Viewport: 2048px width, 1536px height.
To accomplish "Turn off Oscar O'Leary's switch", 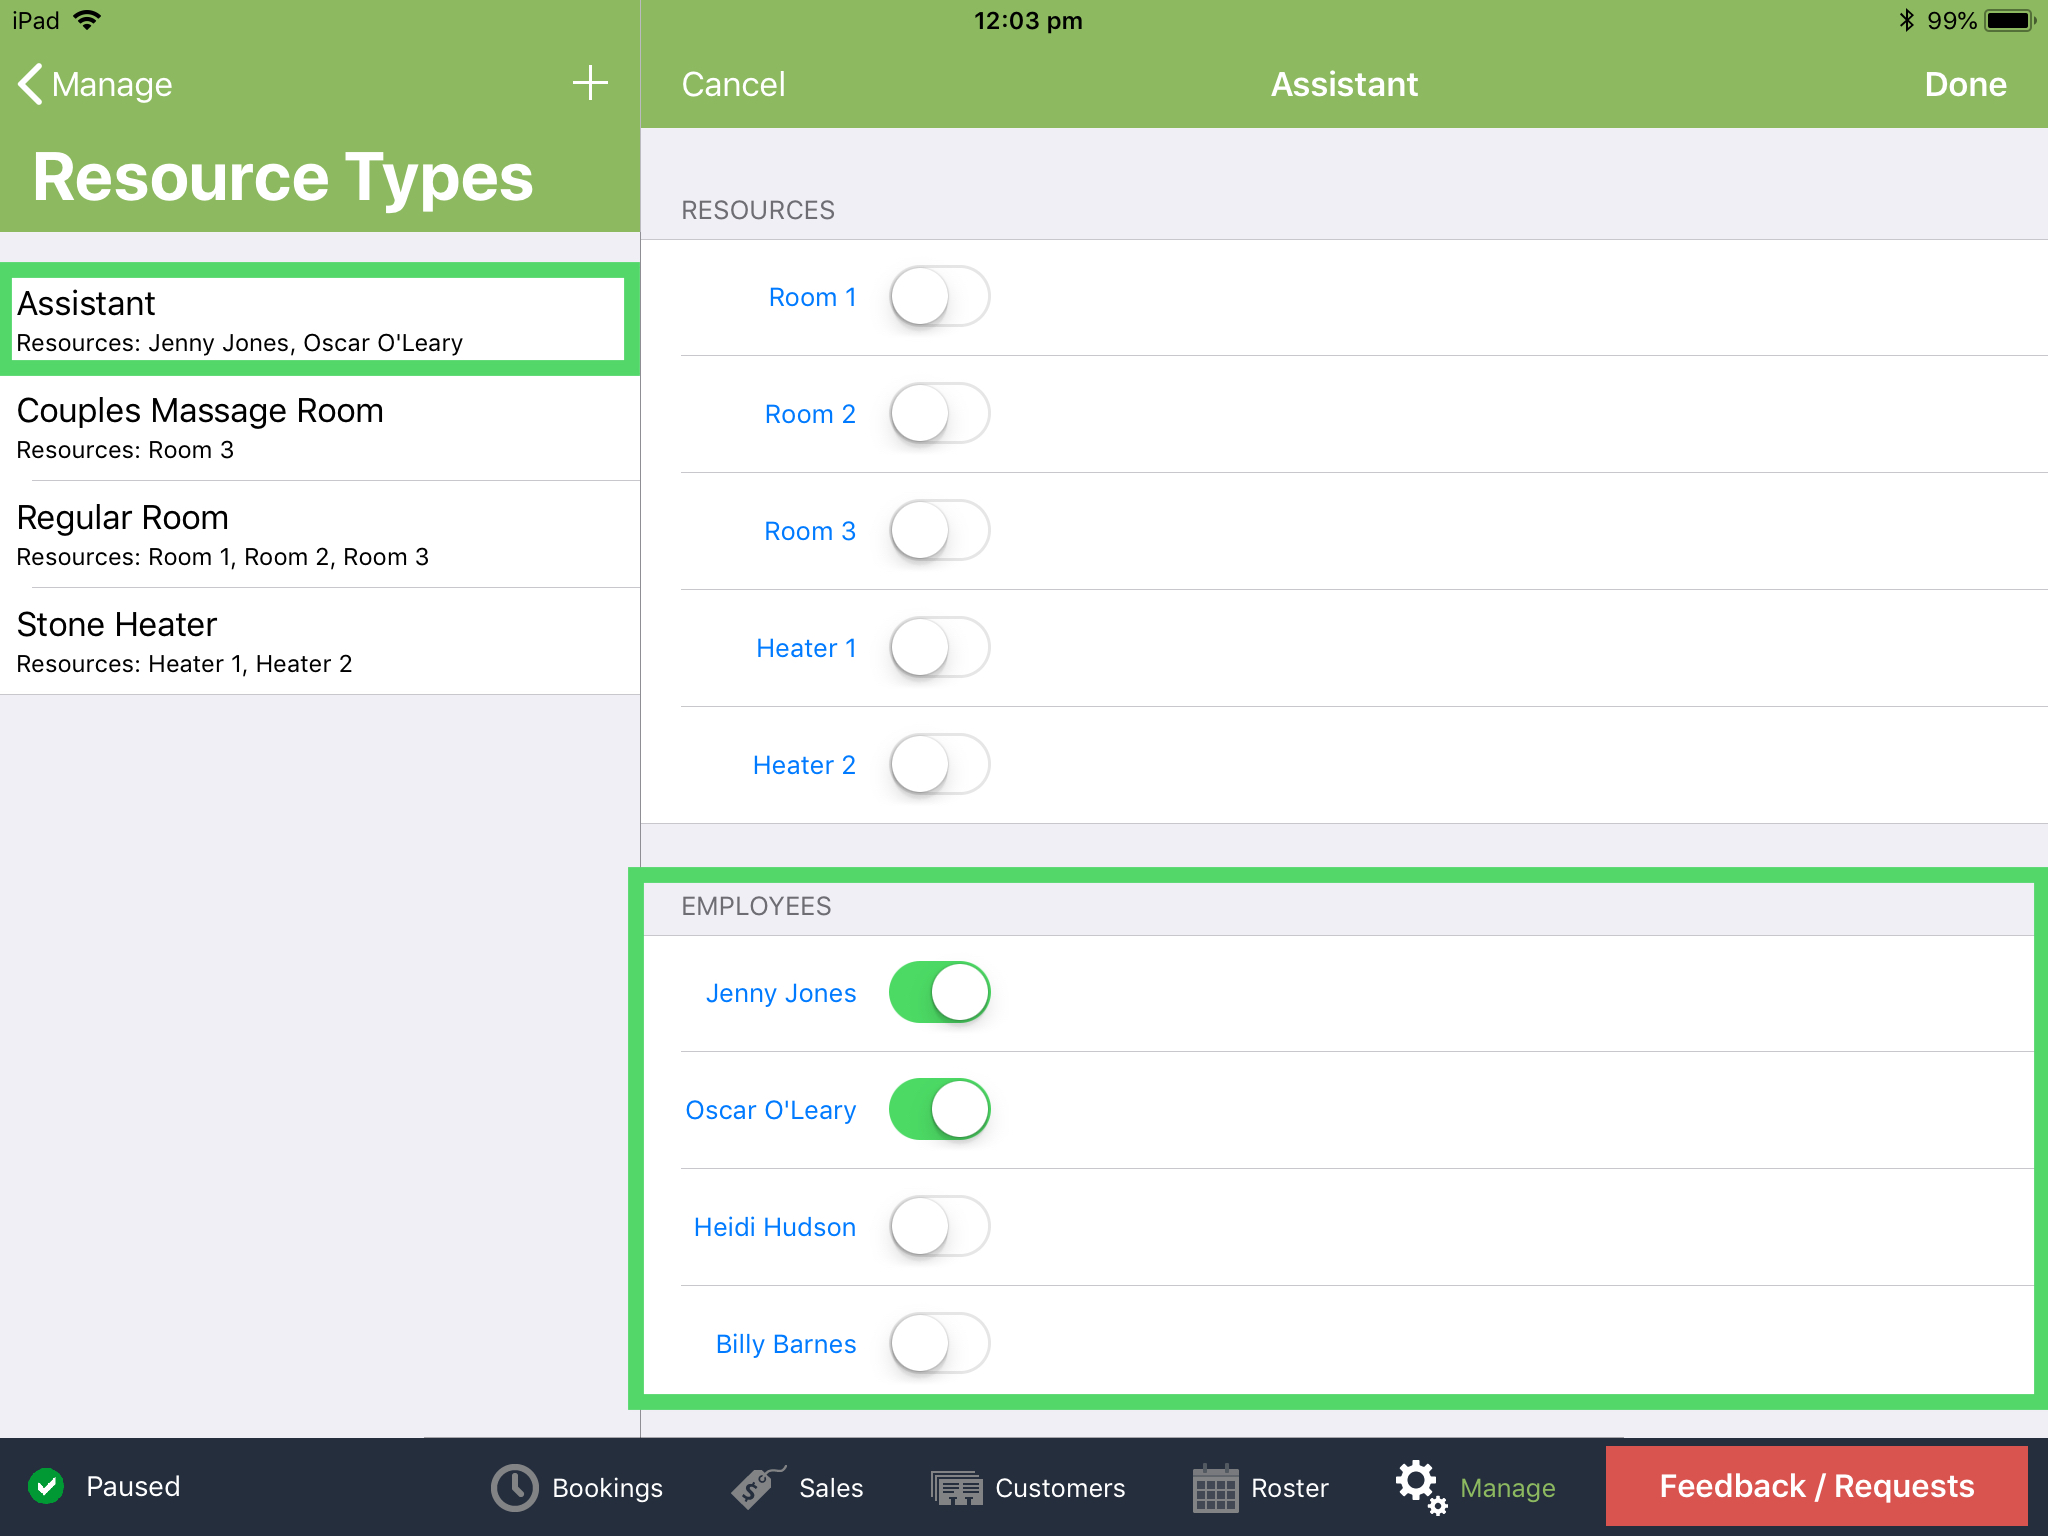I will tap(938, 1109).
